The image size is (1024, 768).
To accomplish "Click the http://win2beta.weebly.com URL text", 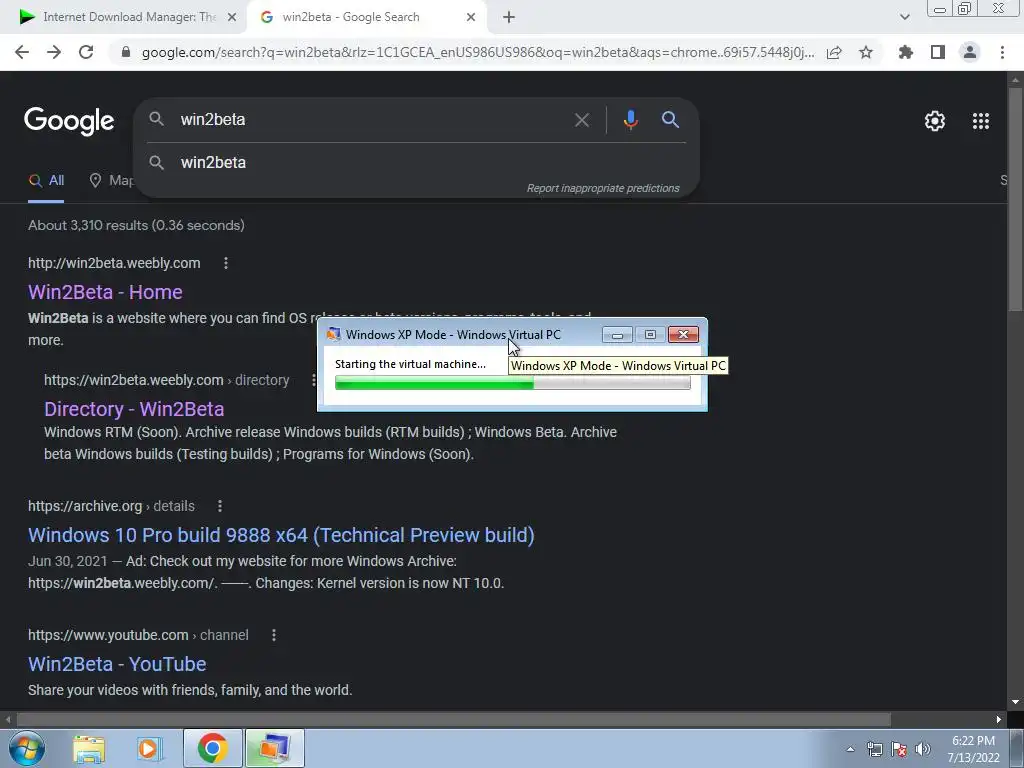I will [x=114, y=263].
